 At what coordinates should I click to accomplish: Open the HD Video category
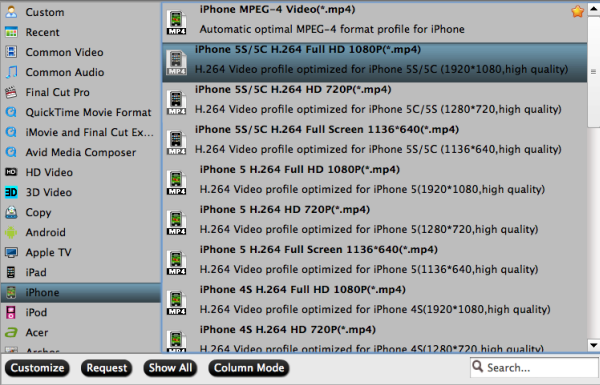point(81,172)
